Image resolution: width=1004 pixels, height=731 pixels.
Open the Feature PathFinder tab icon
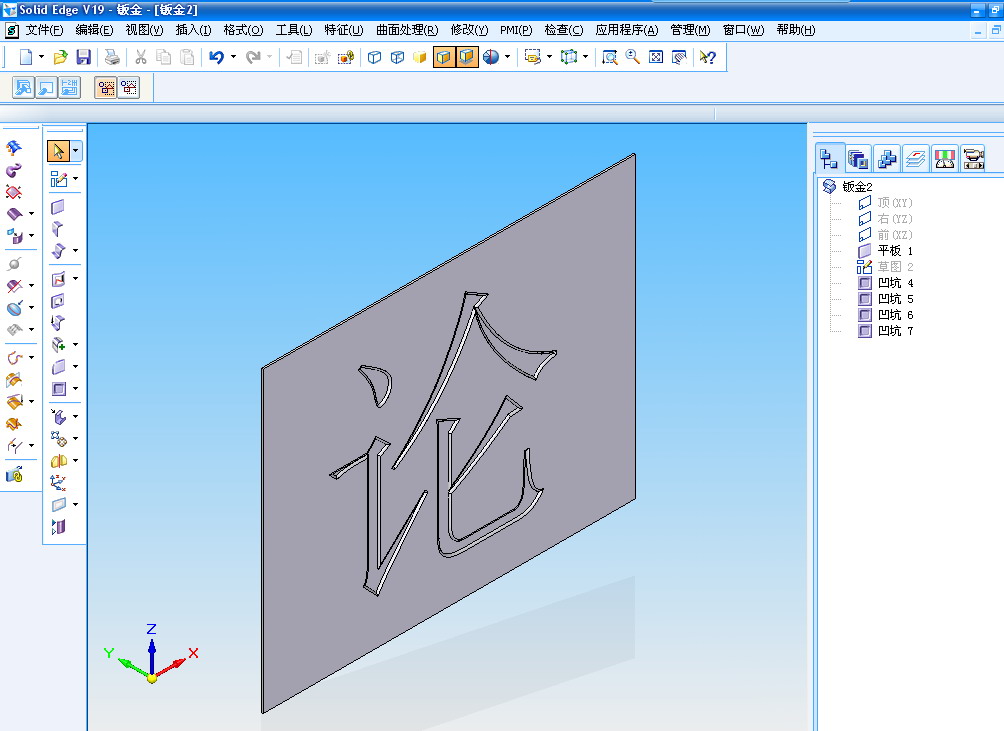(829, 158)
